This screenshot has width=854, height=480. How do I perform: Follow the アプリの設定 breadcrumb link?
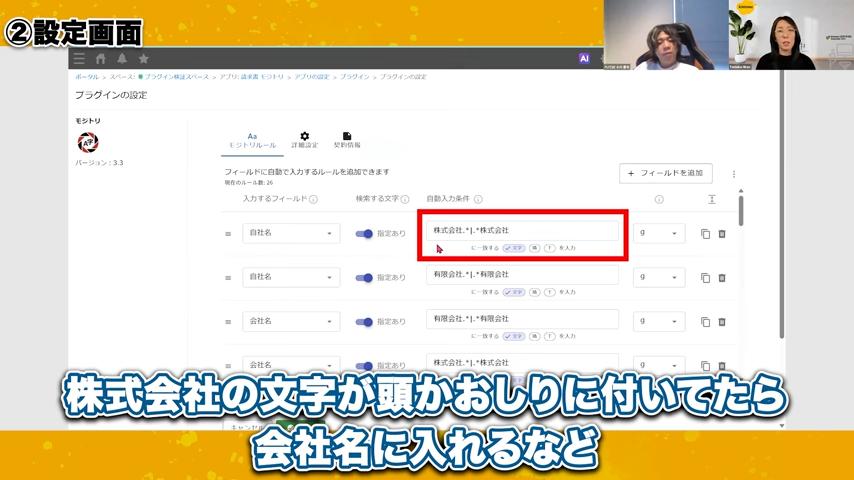312,77
